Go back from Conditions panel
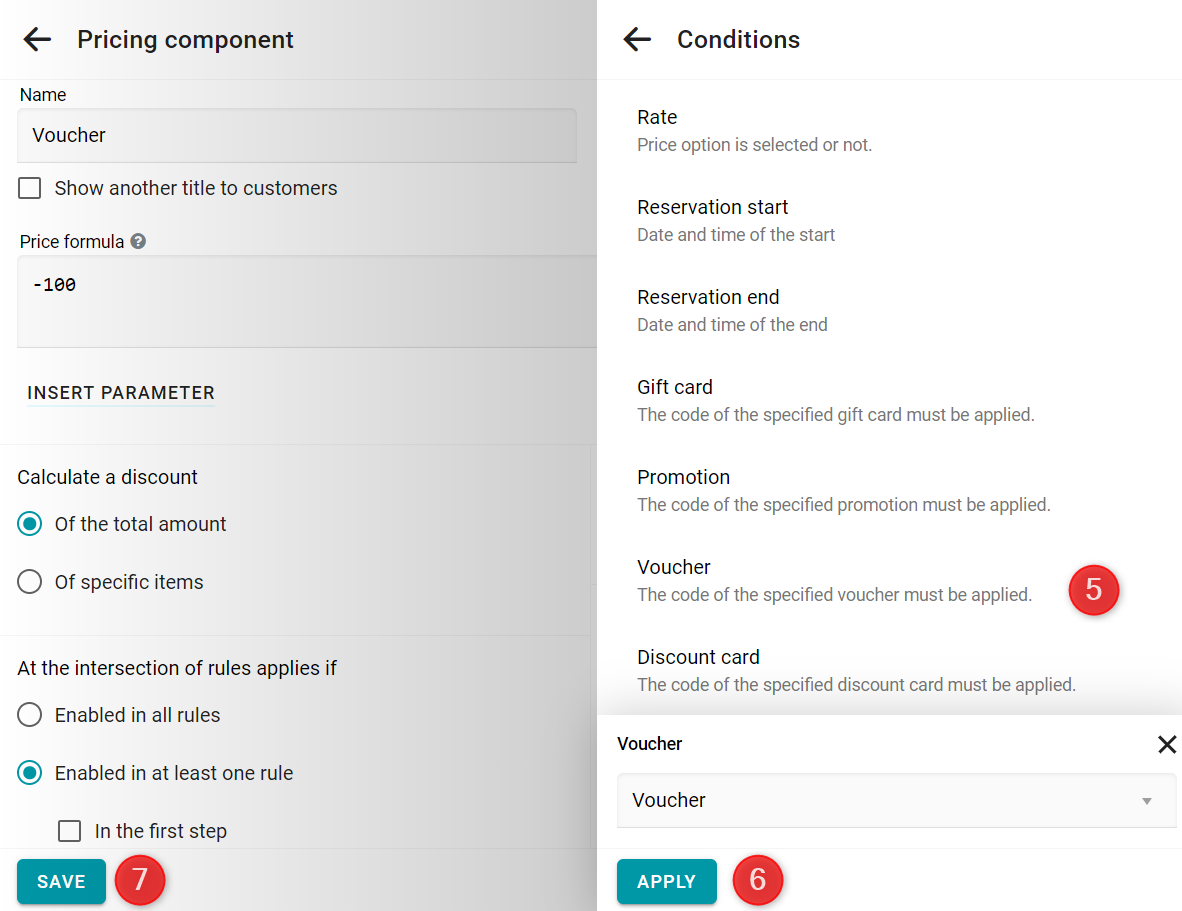Image resolution: width=1182 pixels, height=911 pixels. tap(637, 39)
